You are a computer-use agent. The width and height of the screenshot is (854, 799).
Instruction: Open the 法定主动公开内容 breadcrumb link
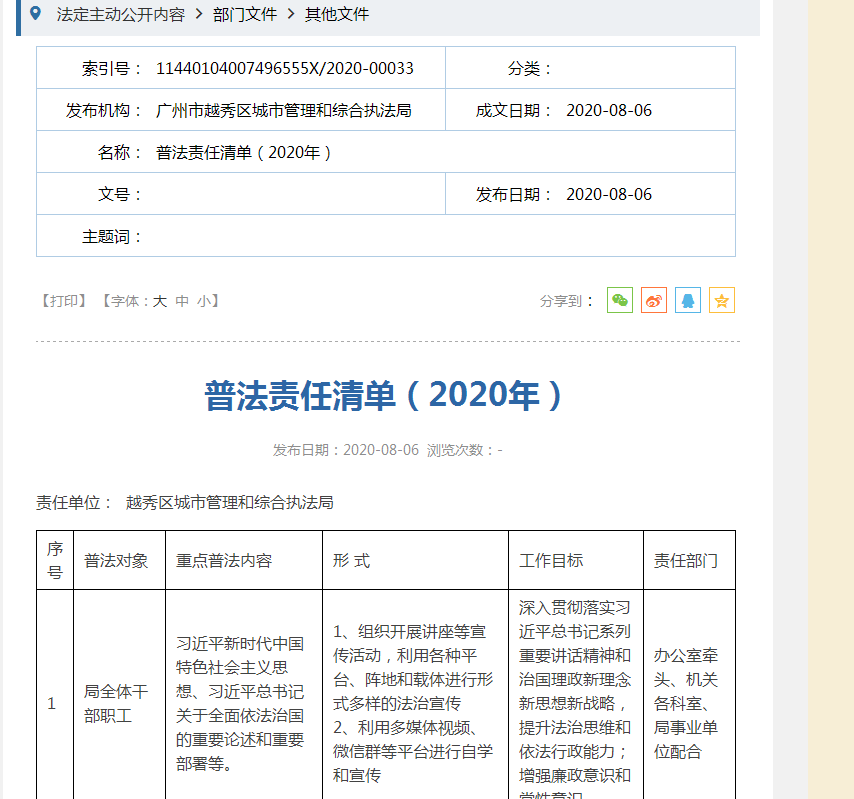coord(120,14)
